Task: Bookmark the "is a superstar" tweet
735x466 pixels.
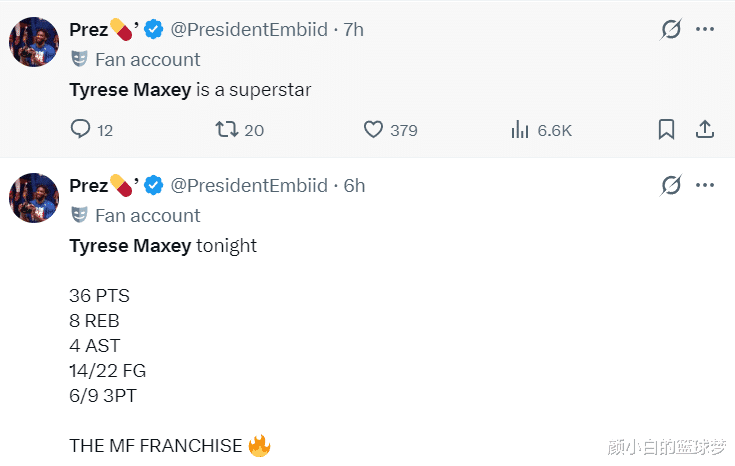Action: point(666,130)
